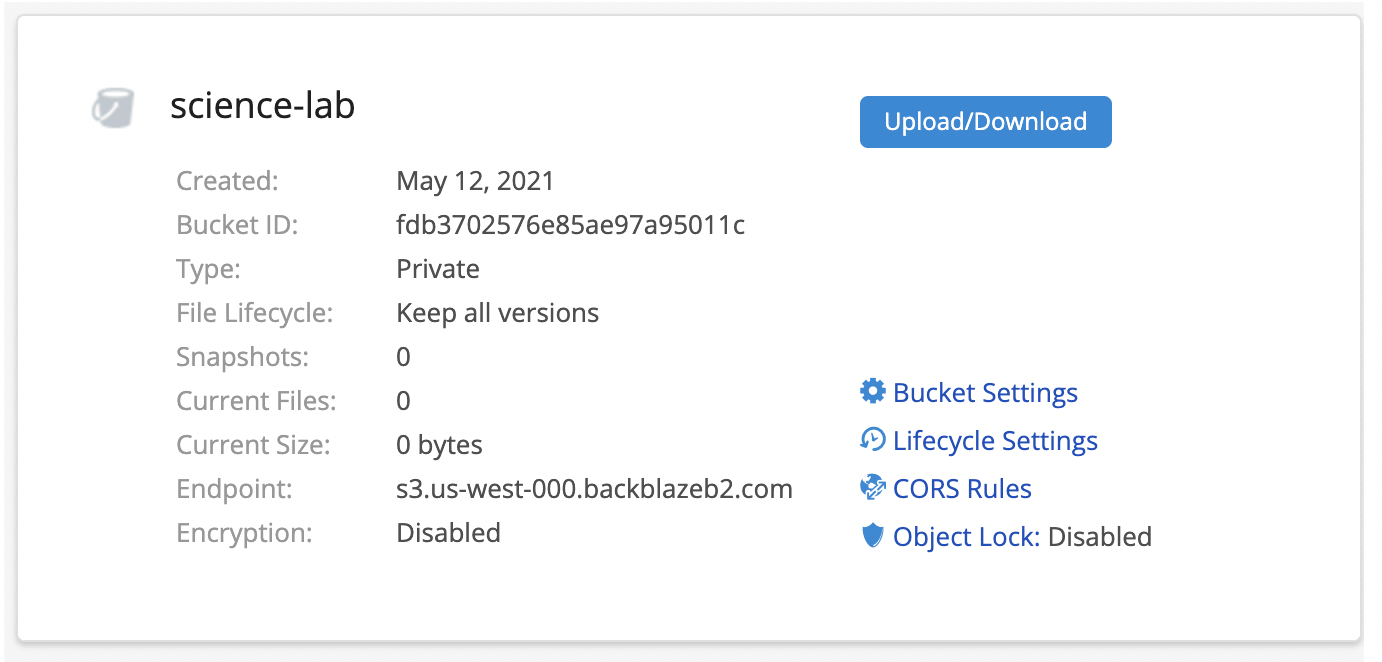Click the Bucket ID value fdb3702576e85ae97a95011c

570,225
